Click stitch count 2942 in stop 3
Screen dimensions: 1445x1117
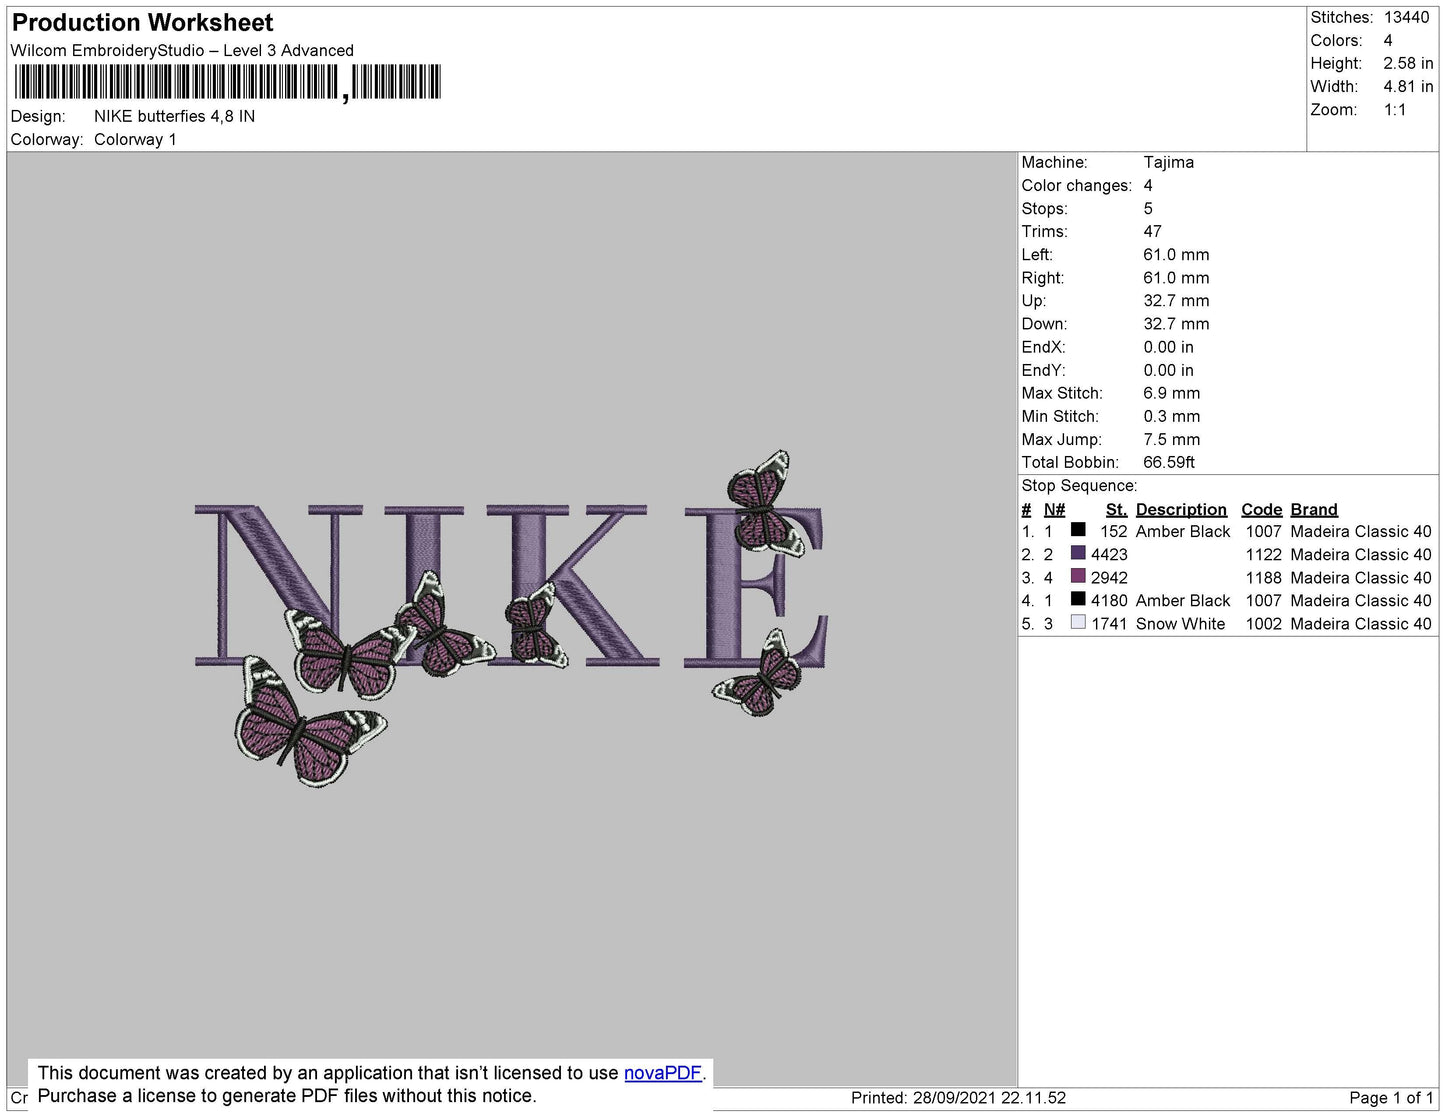pos(1109,578)
